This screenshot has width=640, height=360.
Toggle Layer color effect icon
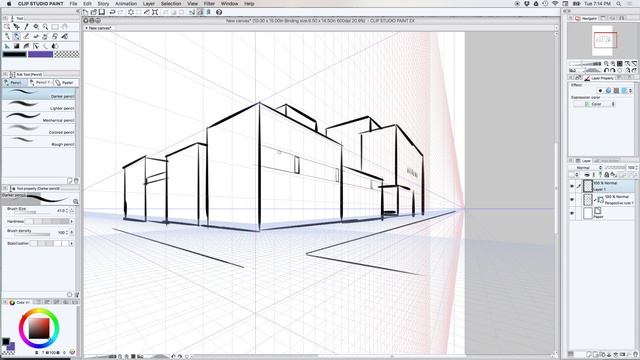click(x=624, y=91)
